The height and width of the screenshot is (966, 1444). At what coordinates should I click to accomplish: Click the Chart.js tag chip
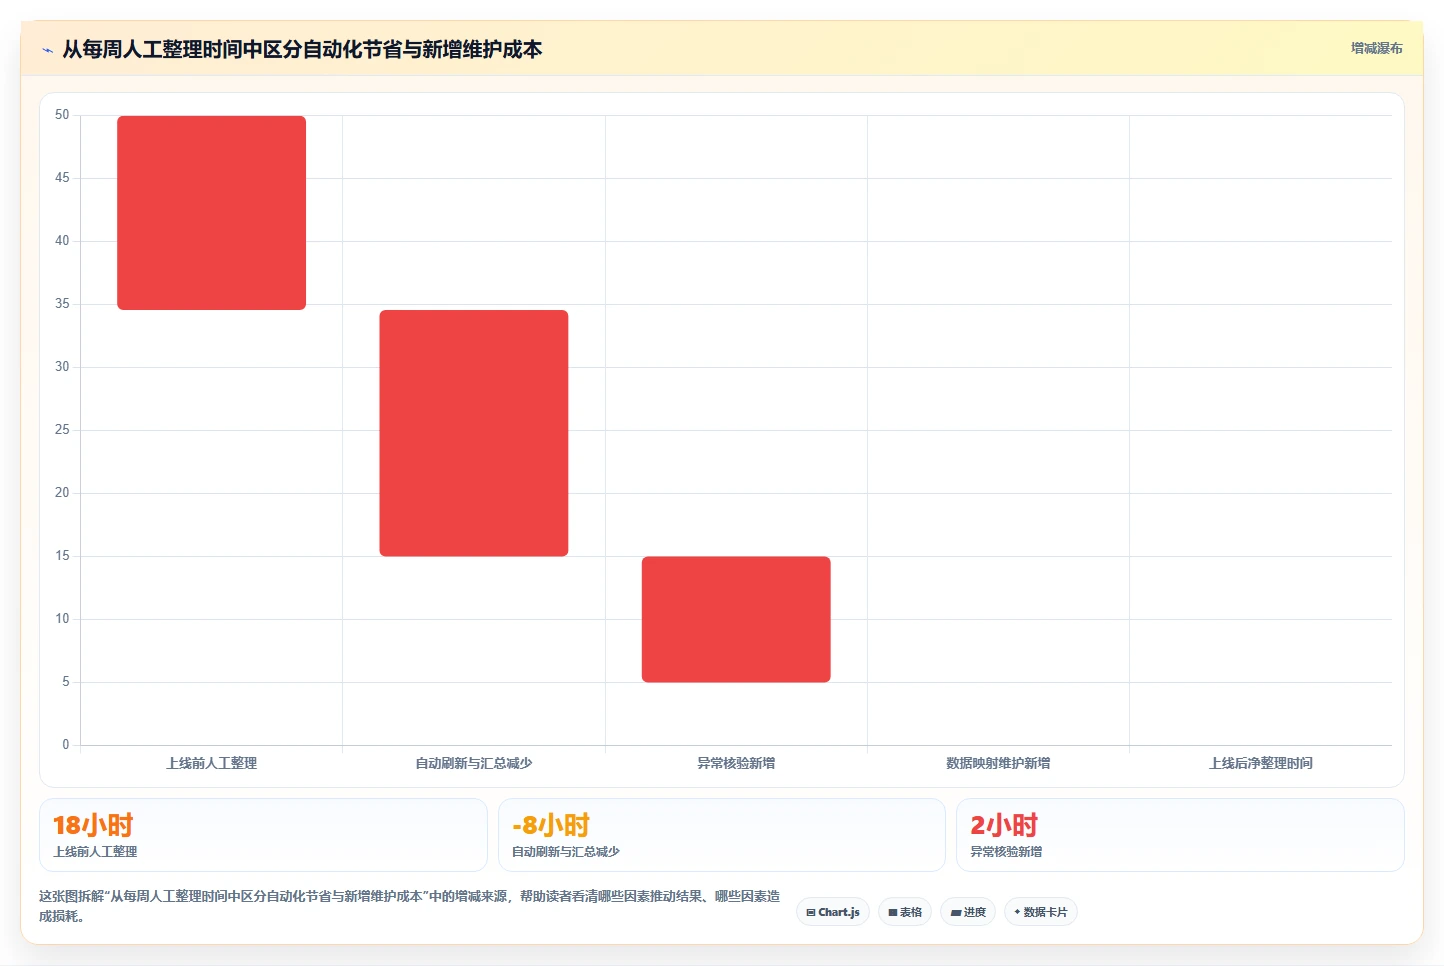point(833,912)
